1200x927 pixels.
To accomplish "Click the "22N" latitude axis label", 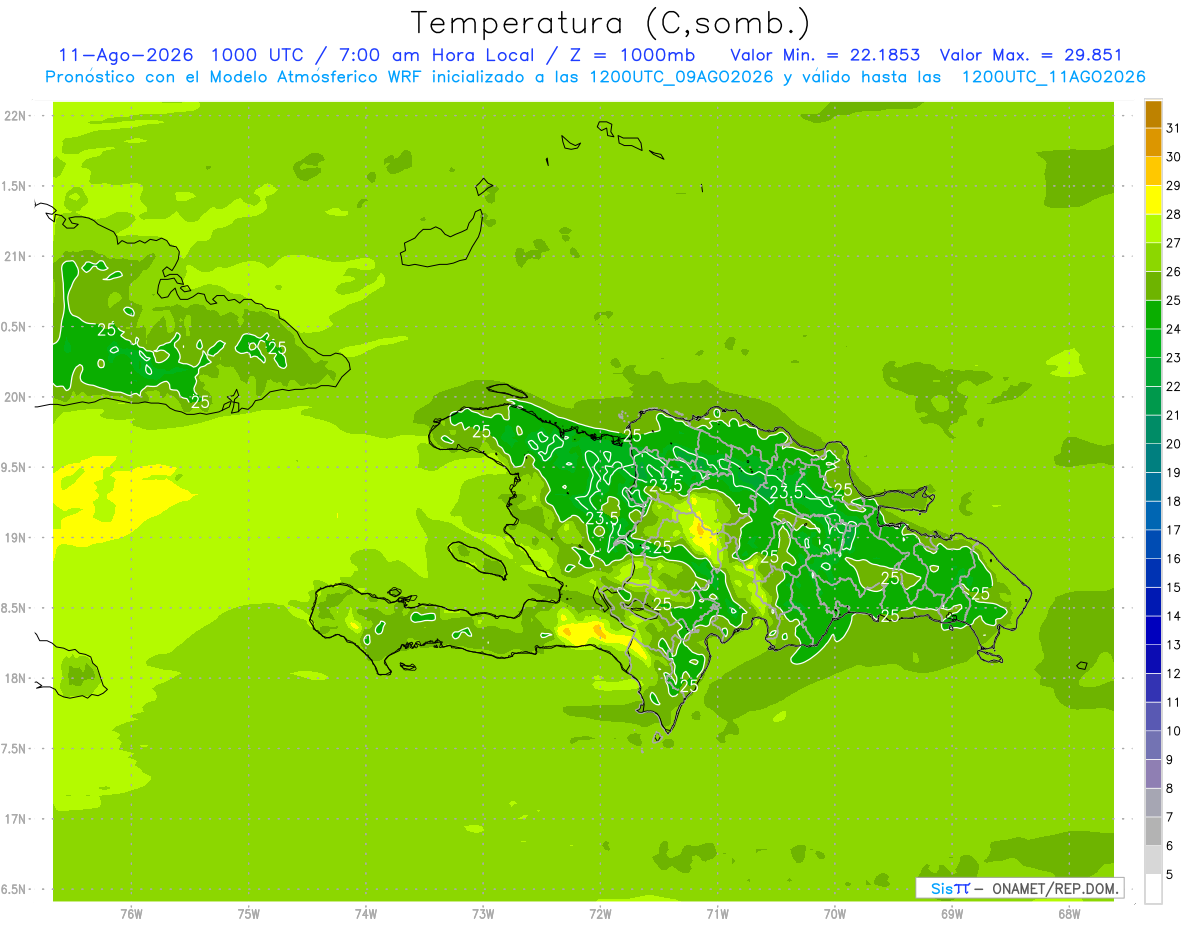I will coord(14,116).
